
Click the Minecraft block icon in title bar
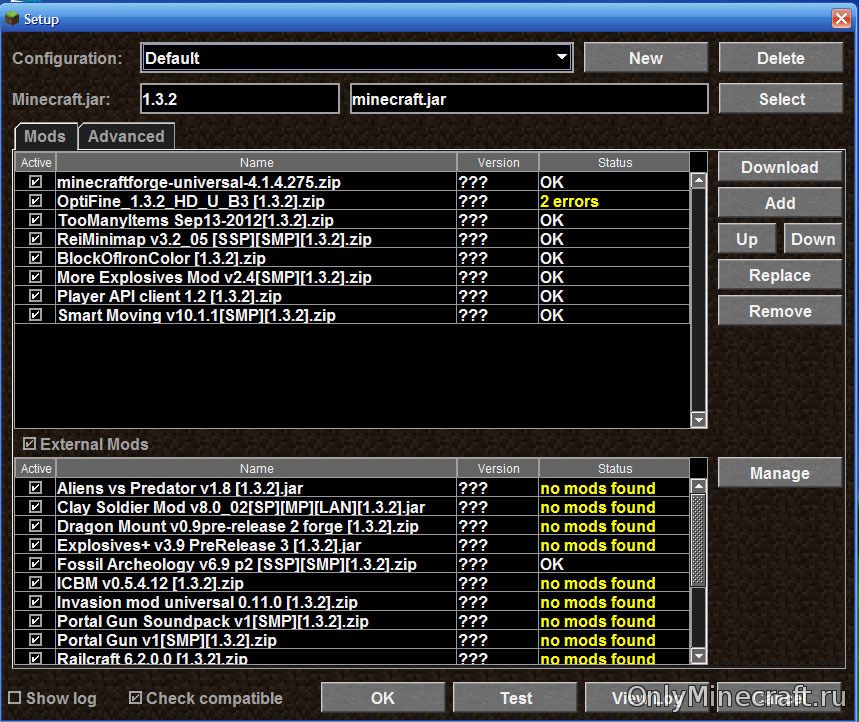[x=12, y=18]
